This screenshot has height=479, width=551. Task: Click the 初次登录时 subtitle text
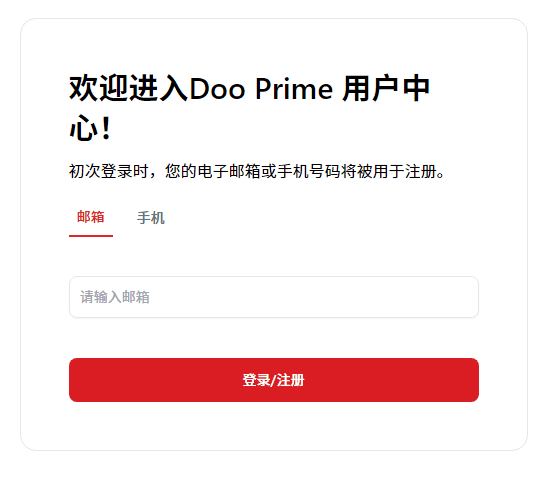(x=257, y=171)
